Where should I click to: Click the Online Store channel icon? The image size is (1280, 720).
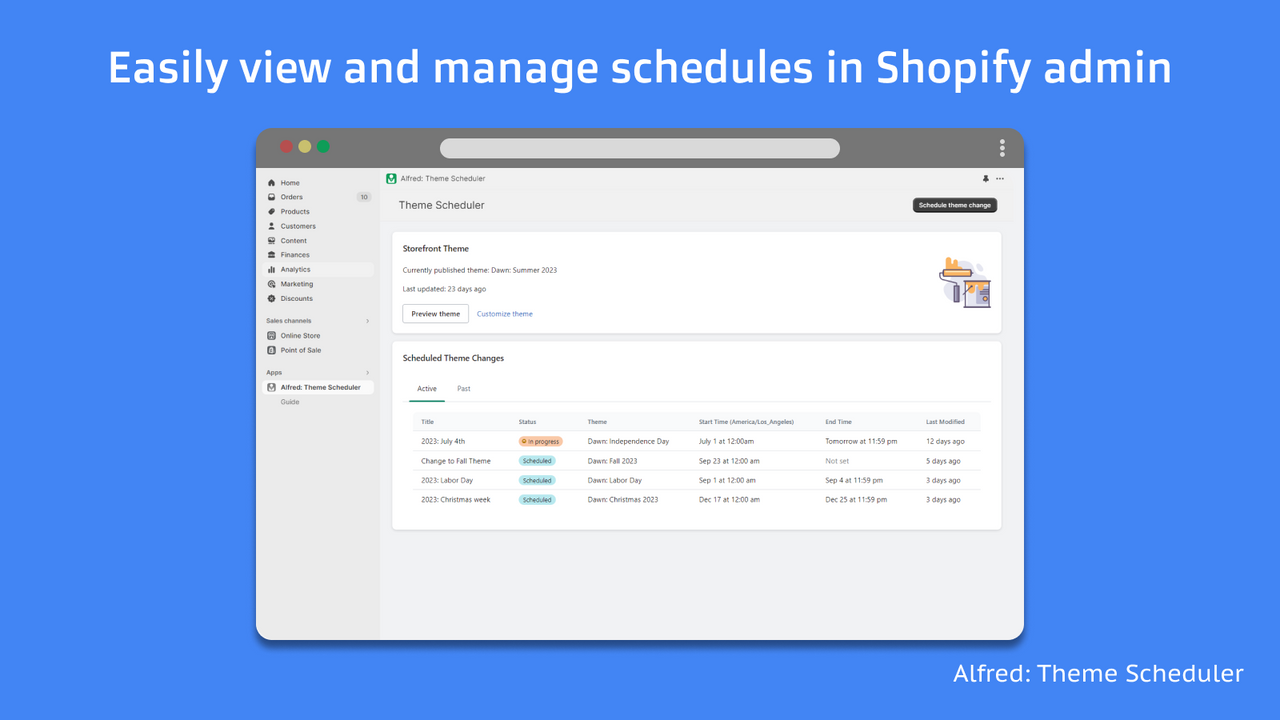pyautogui.click(x=272, y=336)
